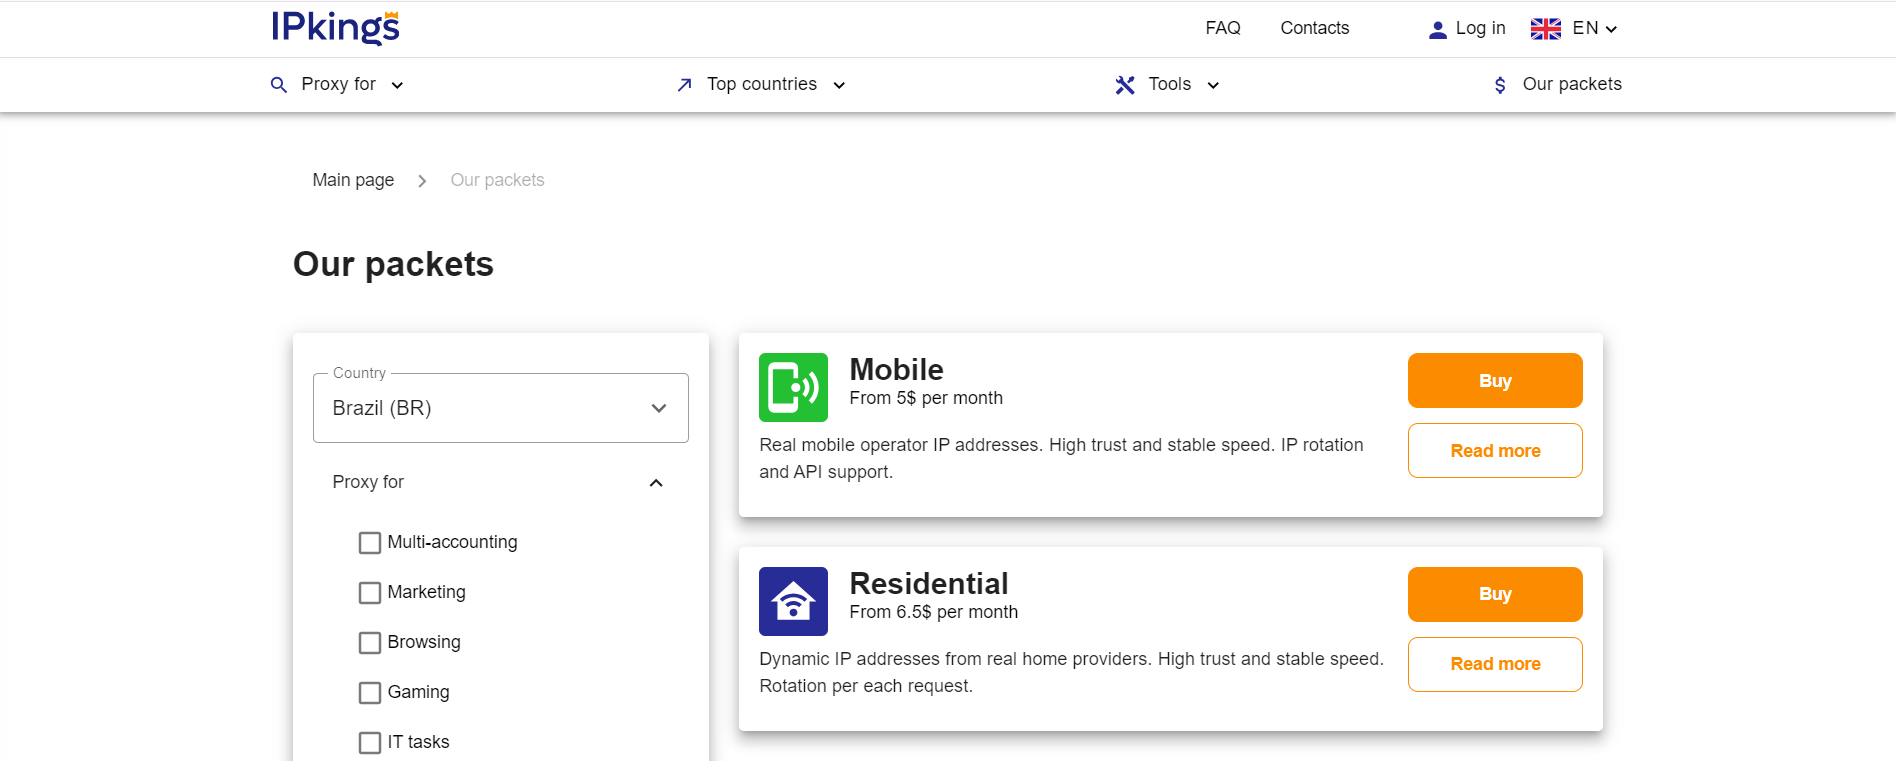Go to Our packets in navigation bar
Viewport: 1896px width, 761px height.
[1558, 85]
